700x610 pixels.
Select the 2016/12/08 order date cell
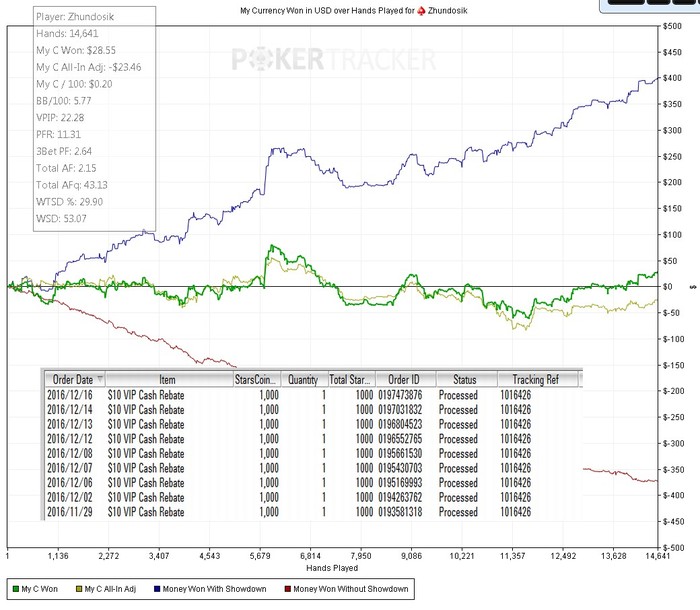pyautogui.click(x=70, y=454)
